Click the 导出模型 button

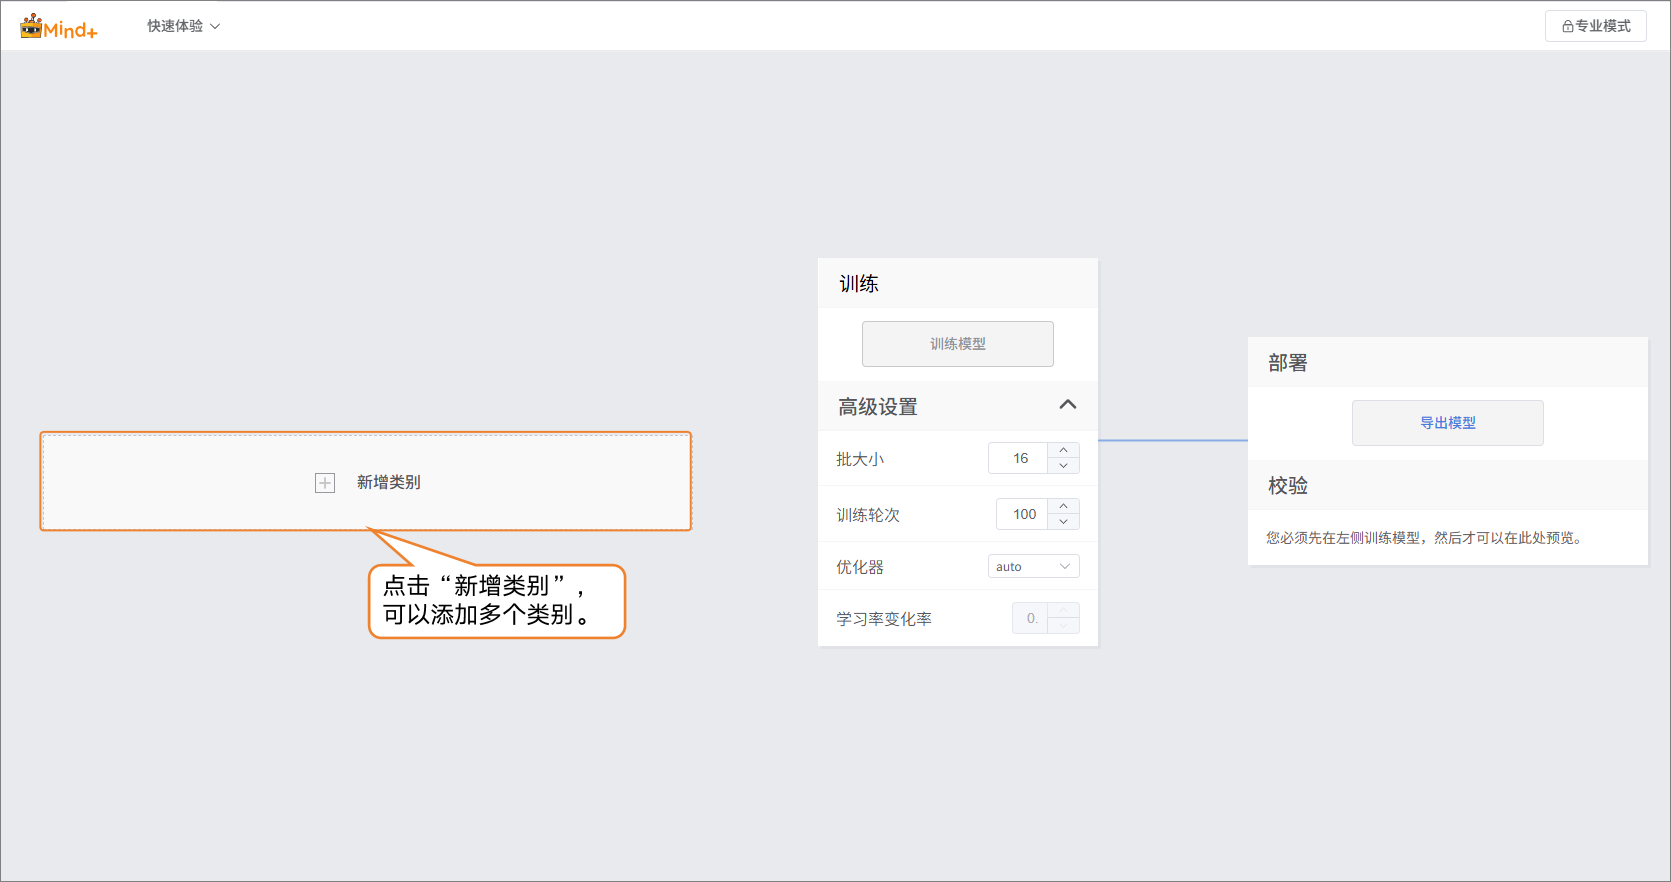tap(1447, 423)
